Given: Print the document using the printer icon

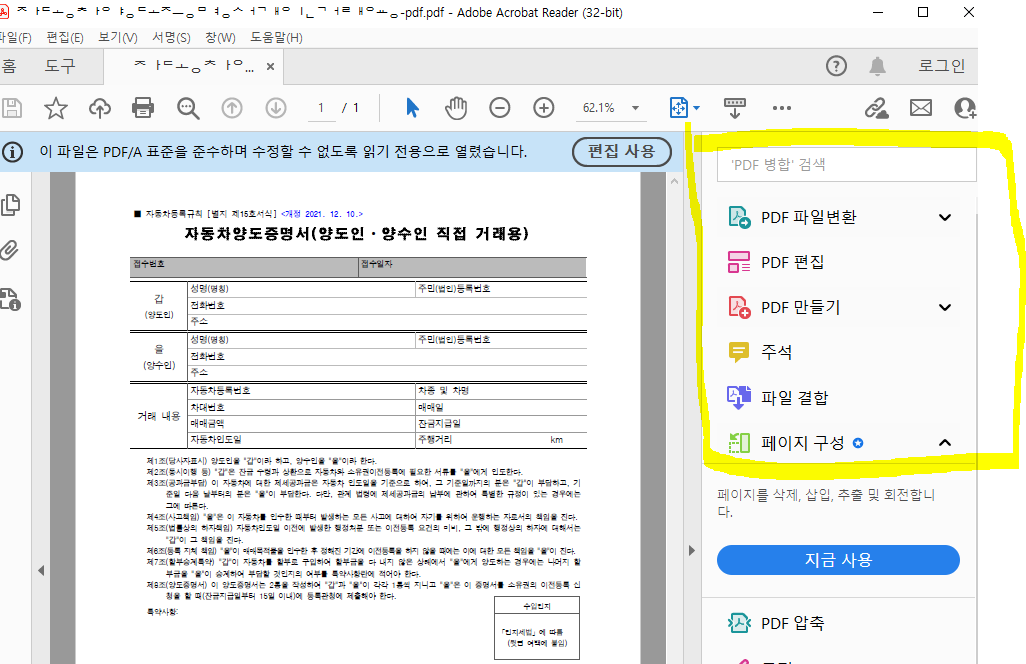Looking at the screenshot, I should point(142,107).
